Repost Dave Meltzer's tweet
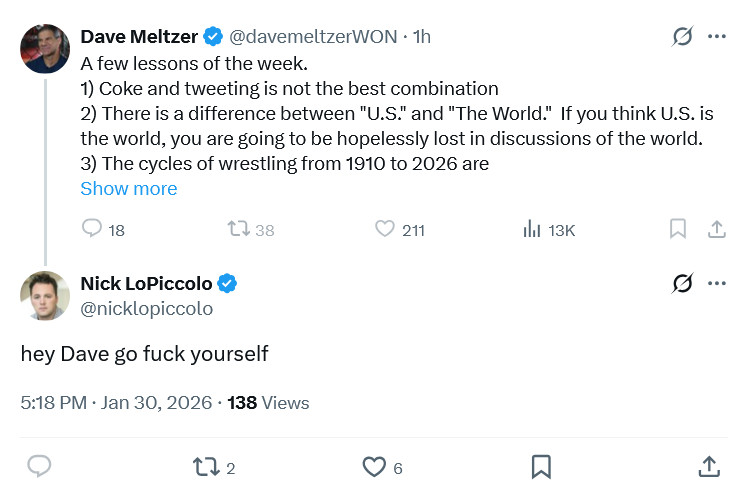This screenshot has height=496, width=748. 239,229
